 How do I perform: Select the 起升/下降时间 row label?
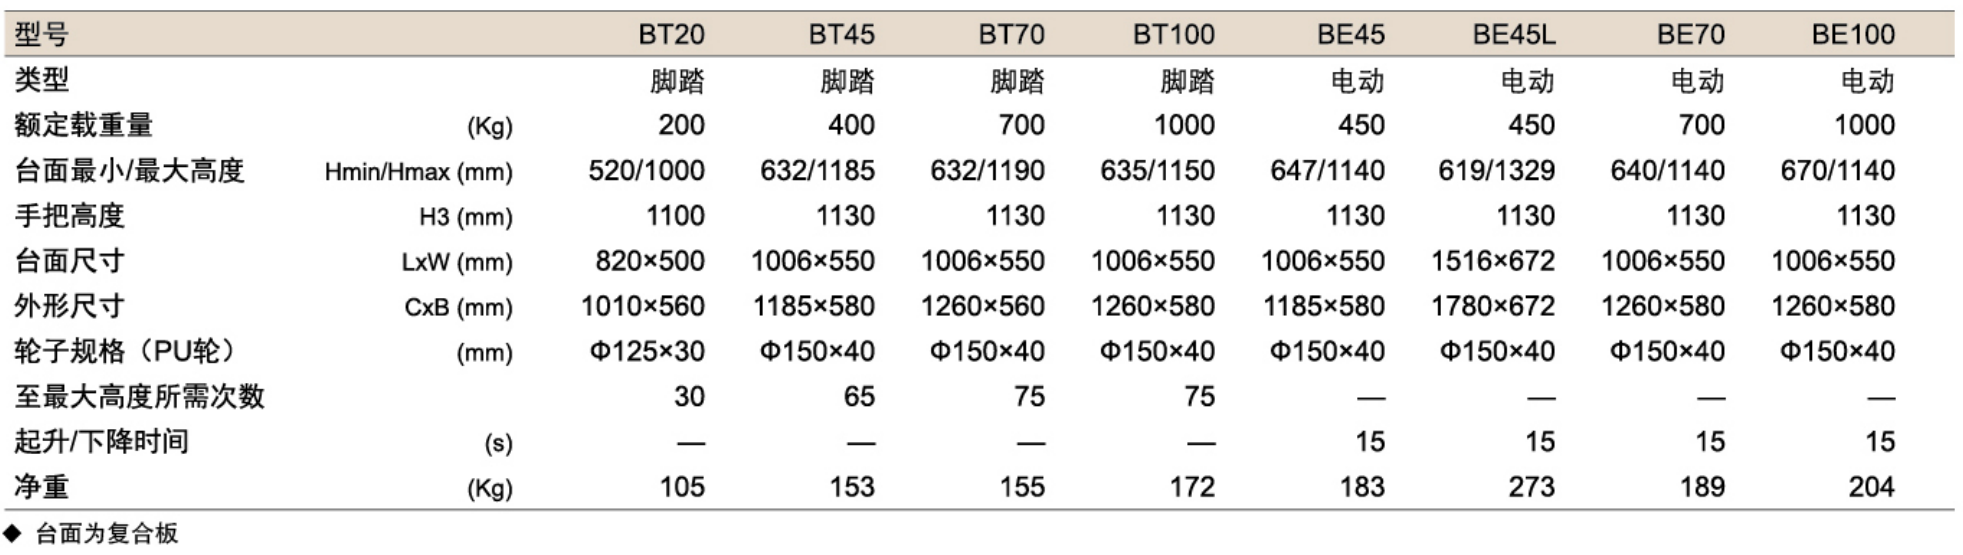[x=101, y=442]
